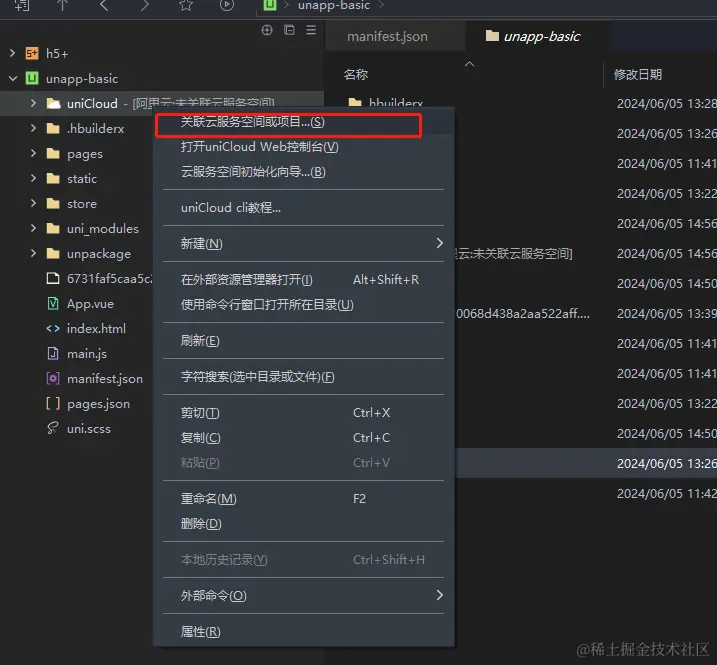Click the green unapp-basic project icon
717x665 pixels.
pos(32,79)
